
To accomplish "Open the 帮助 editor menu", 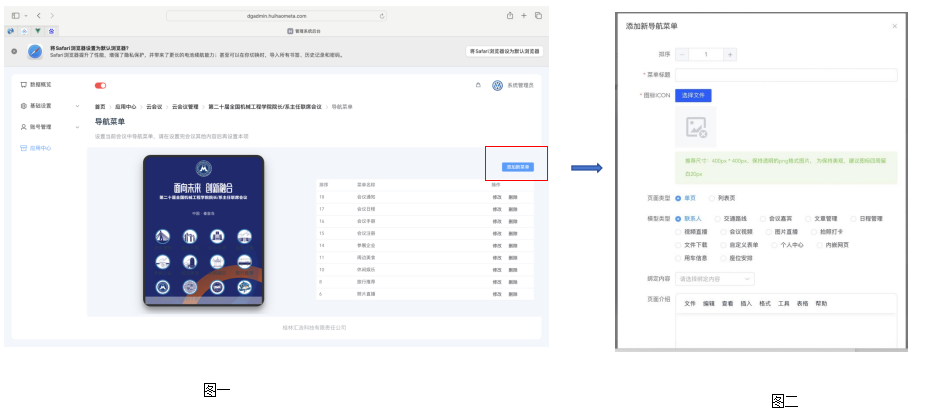I will 821,304.
